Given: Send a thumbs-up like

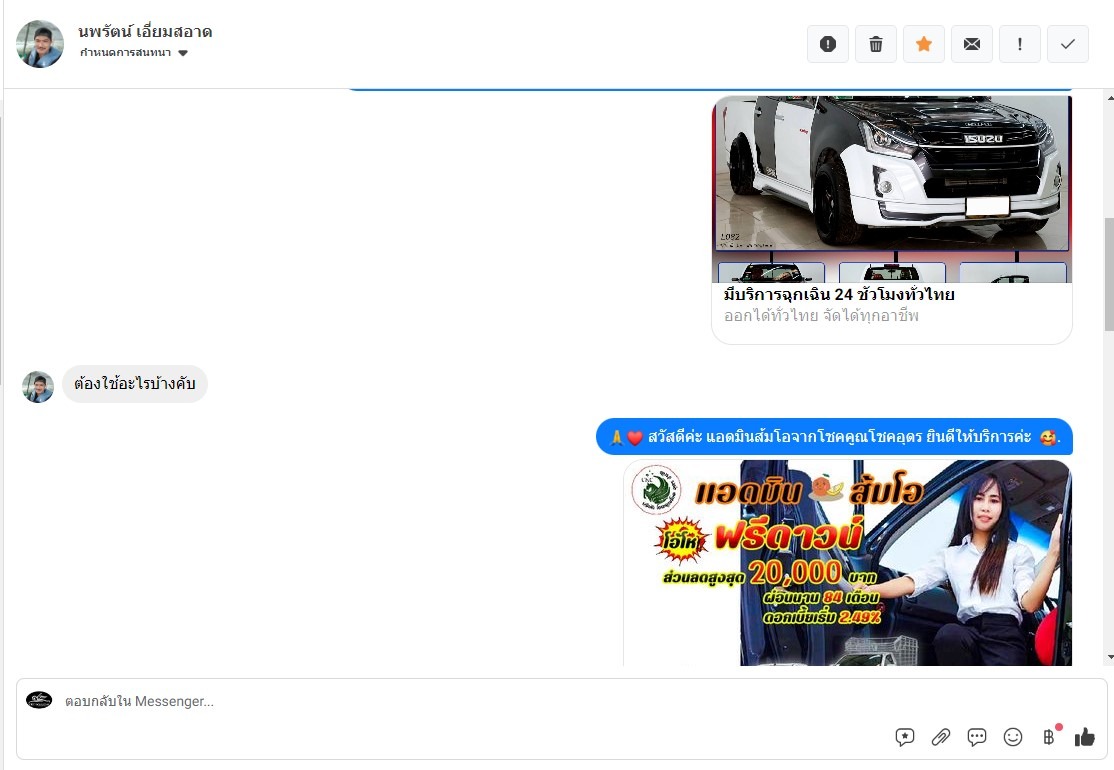Looking at the screenshot, I should point(1085,737).
